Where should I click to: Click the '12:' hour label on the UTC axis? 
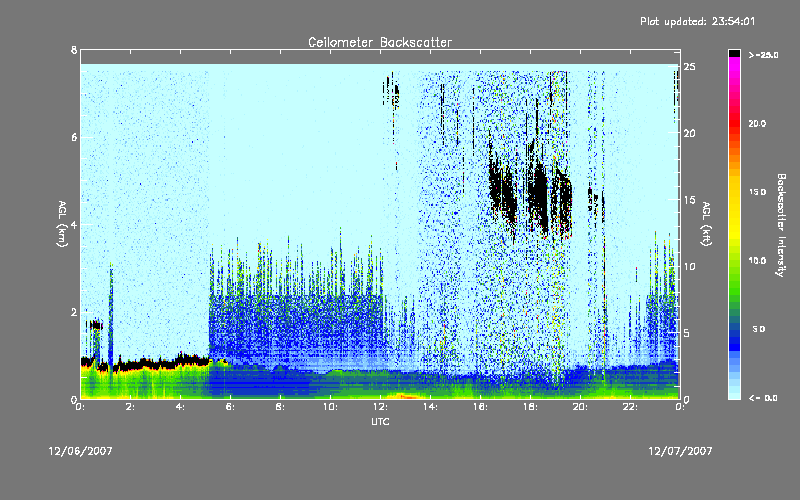[381, 407]
